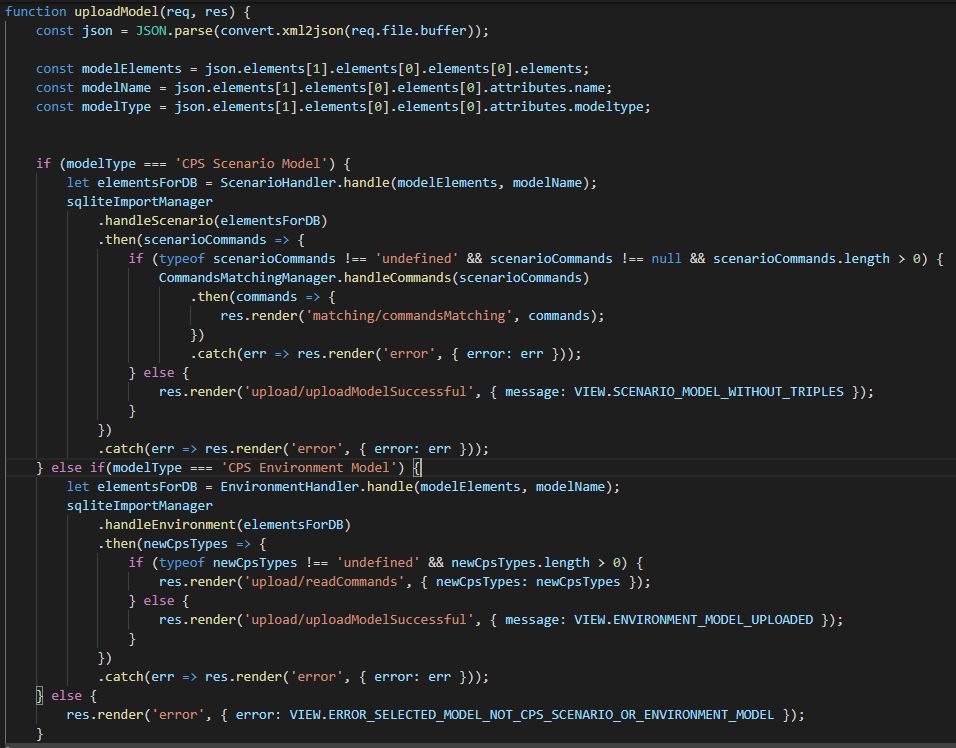Click the attributes.modeltype property access

(x=567, y=106)
